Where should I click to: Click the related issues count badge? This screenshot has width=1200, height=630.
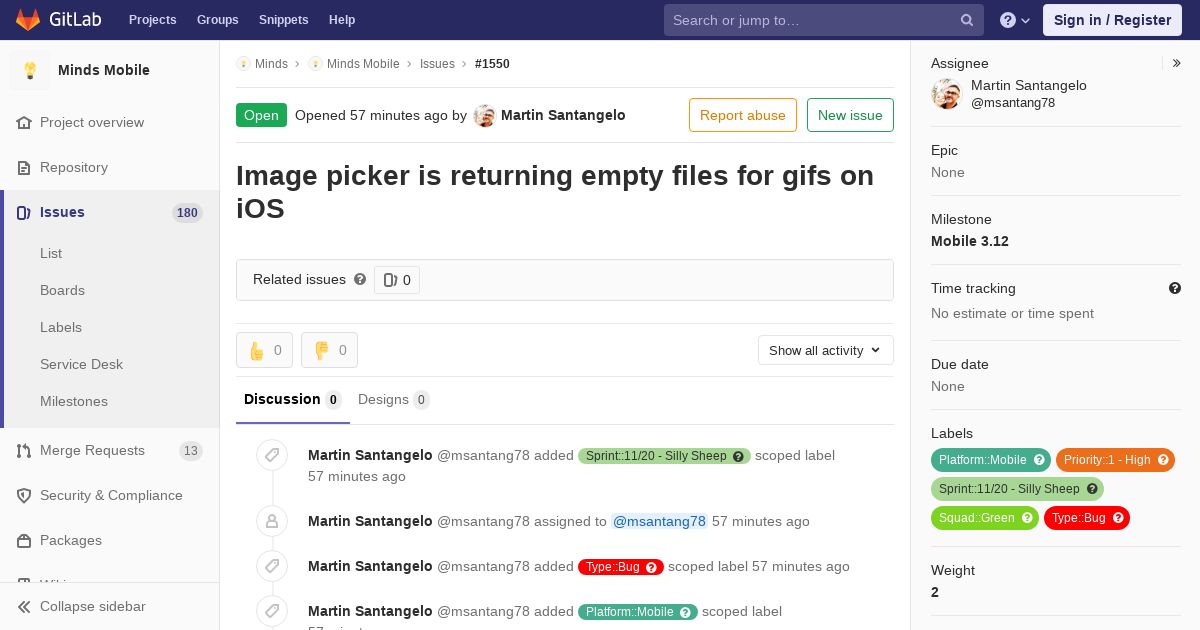(x=397, y=280)
